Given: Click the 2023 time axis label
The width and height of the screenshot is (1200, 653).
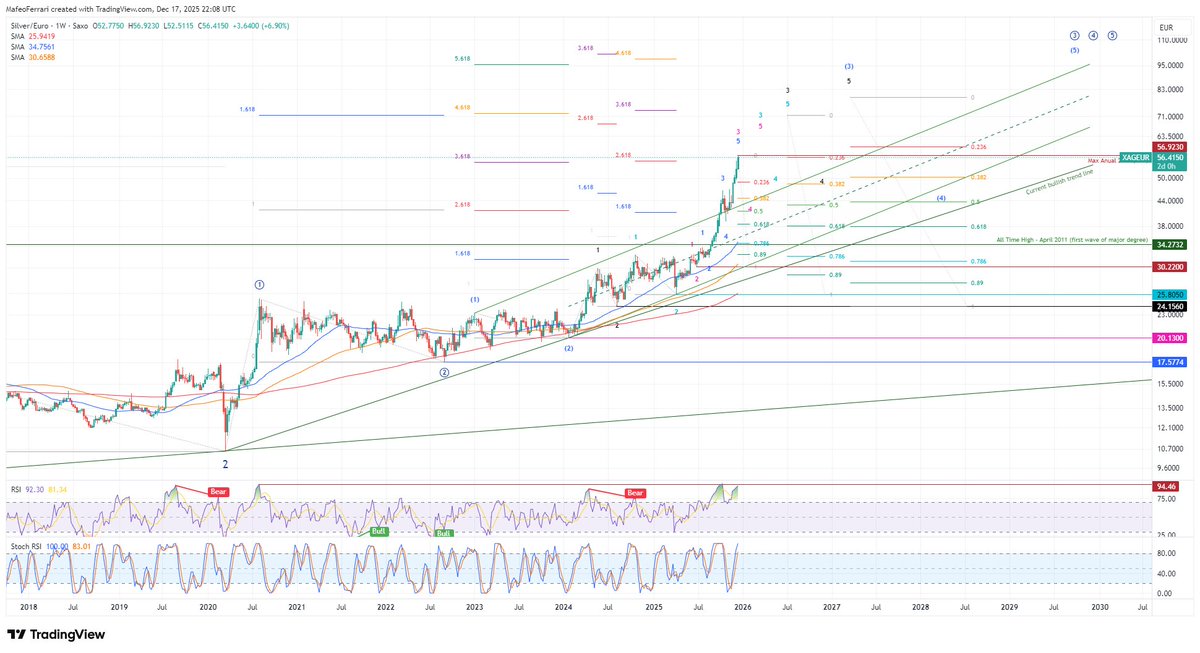Looking at the screenshot, I should coord(475,607).
